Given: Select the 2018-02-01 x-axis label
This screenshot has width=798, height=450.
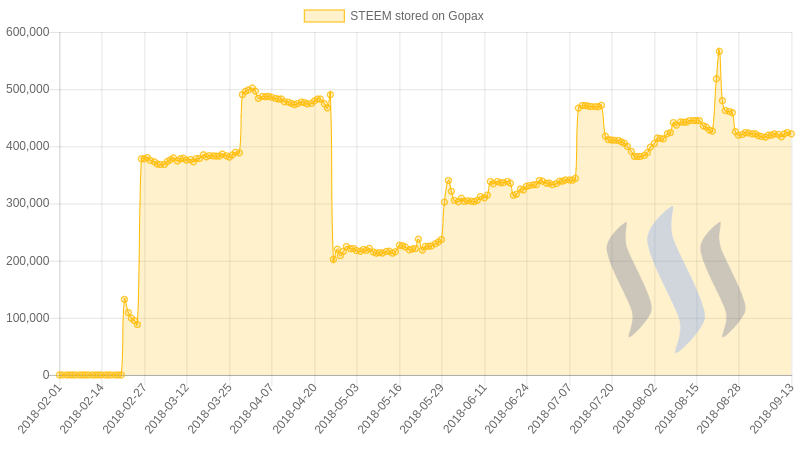Looking at the screenshot, I should (x=40, y=409).
